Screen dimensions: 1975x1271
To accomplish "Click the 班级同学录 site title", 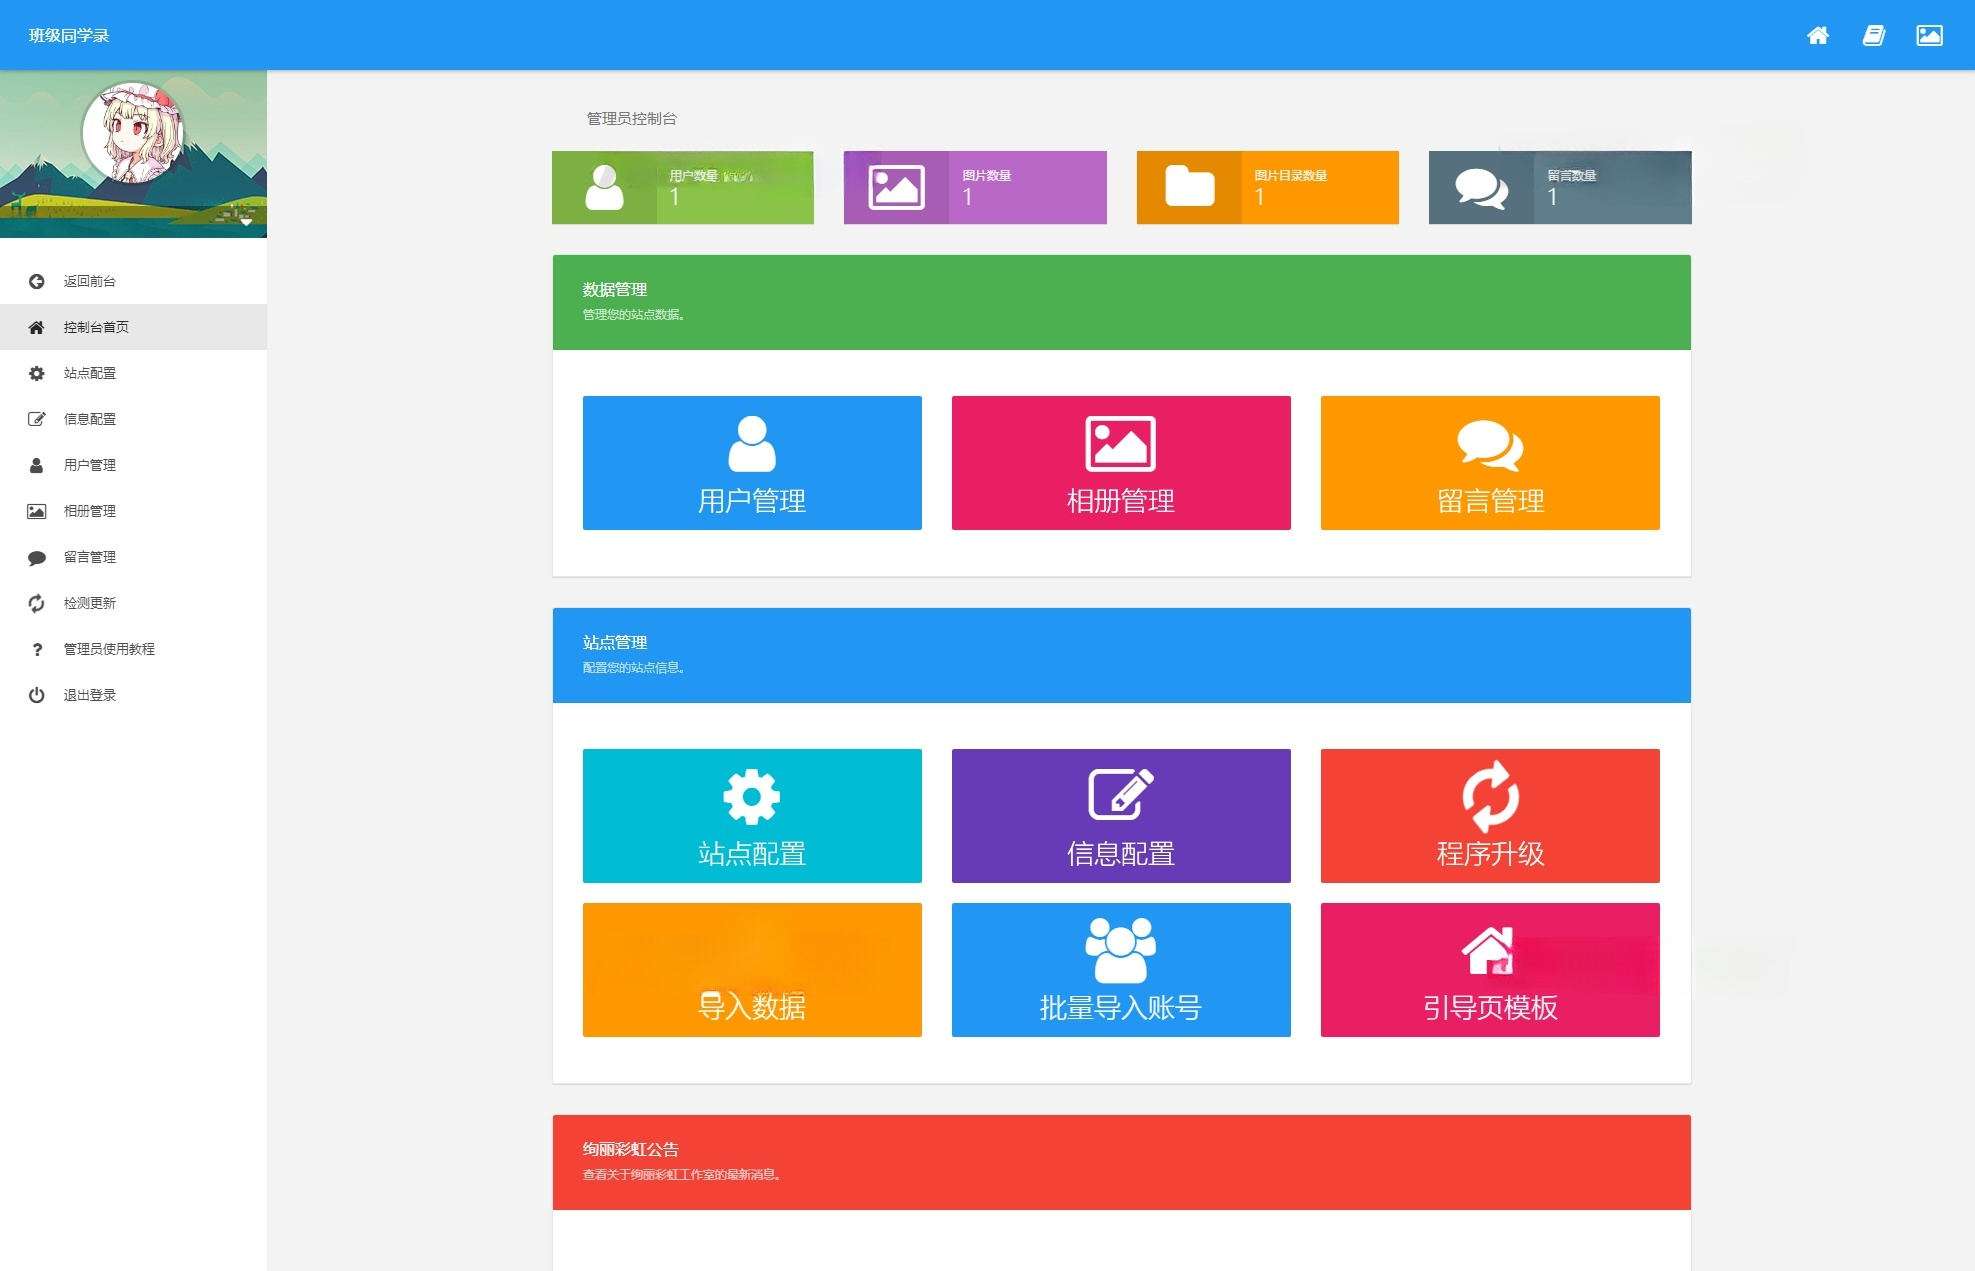I will coord(69,36).
